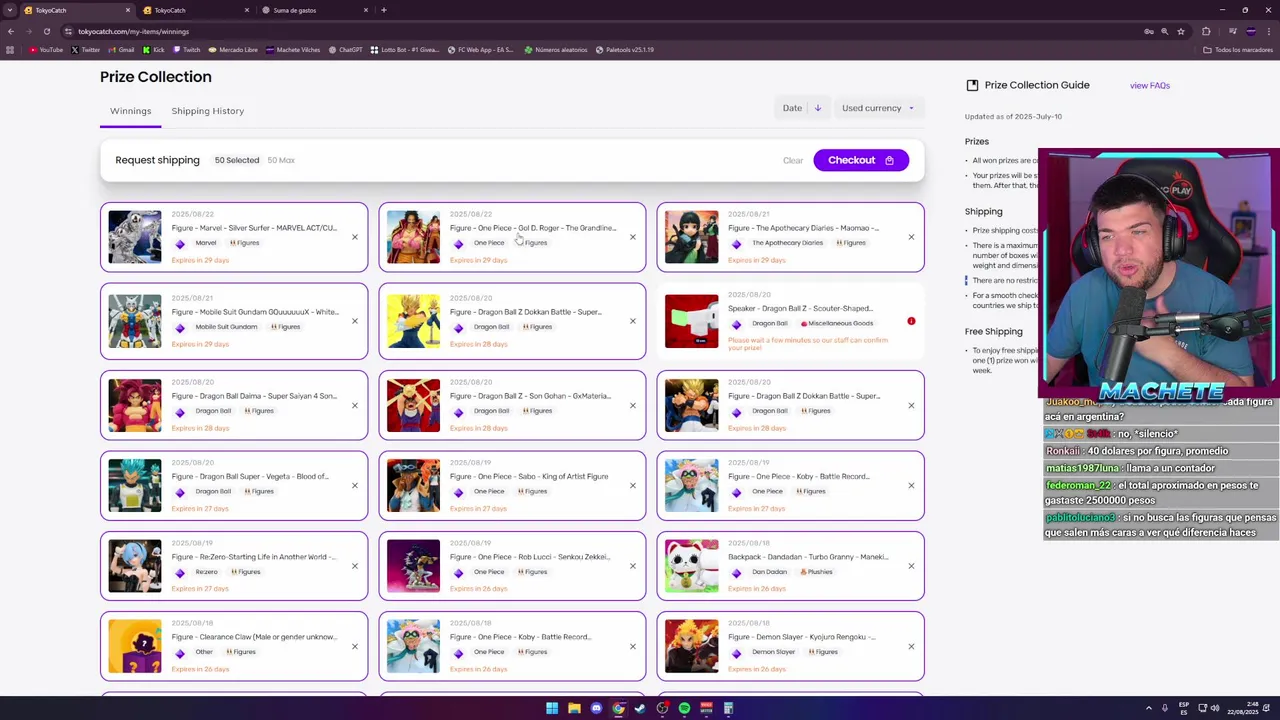Open the Calculator from the taskbar
1280x720 pixels.
[728, 708]
